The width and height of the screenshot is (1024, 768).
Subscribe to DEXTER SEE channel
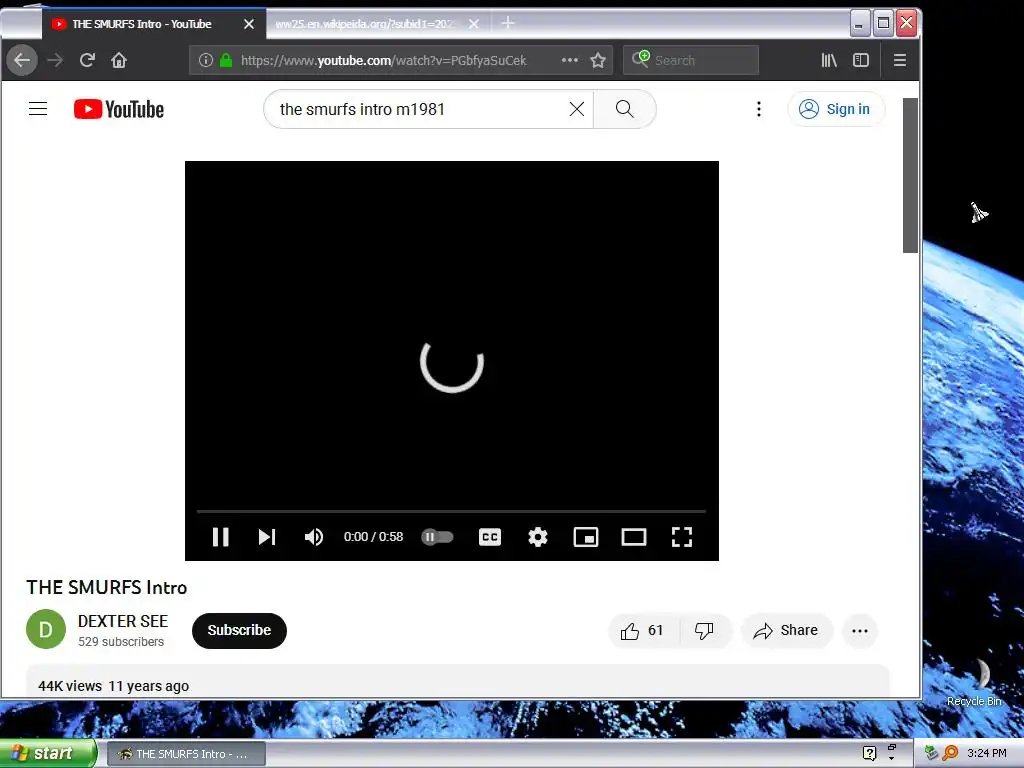(239, 630)
